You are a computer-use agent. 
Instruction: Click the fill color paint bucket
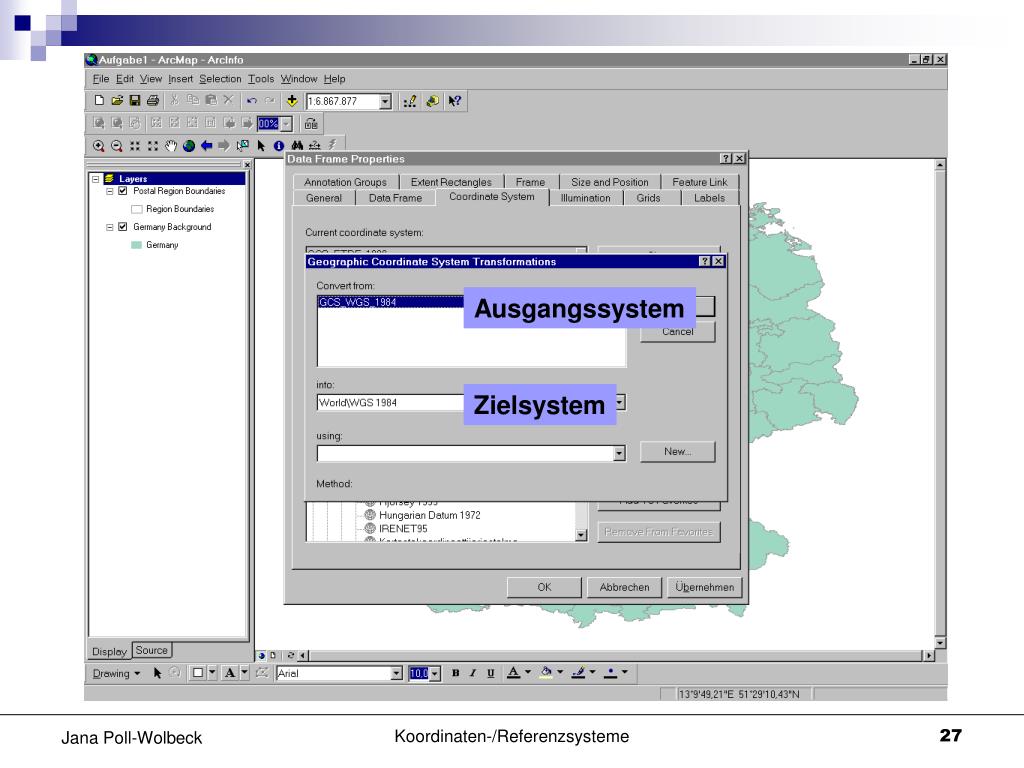click(x=547, y=673)
